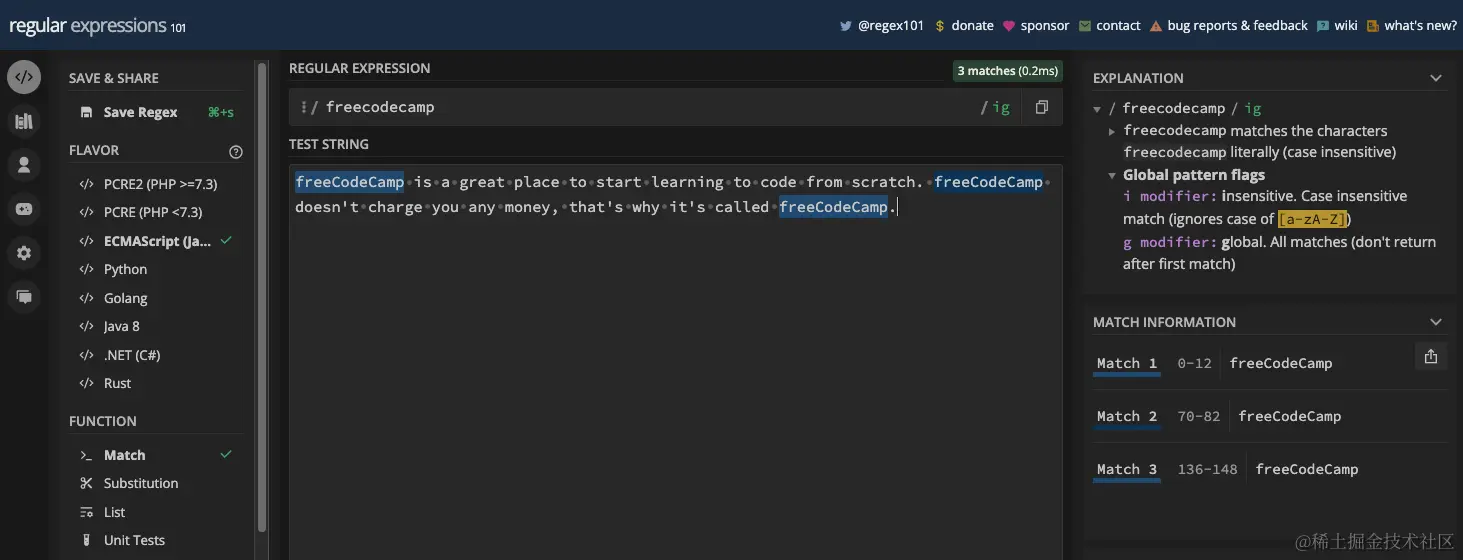Select the Match 3 row
This screenshot has width=1463, height=560.
tap(1270, 469)
